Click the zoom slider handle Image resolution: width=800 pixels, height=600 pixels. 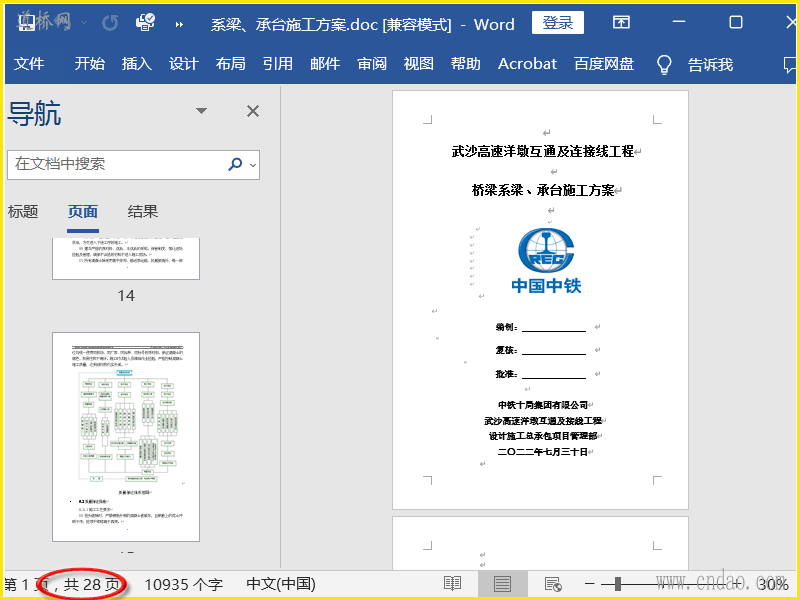pyautogui.click(x=618, y=584)
